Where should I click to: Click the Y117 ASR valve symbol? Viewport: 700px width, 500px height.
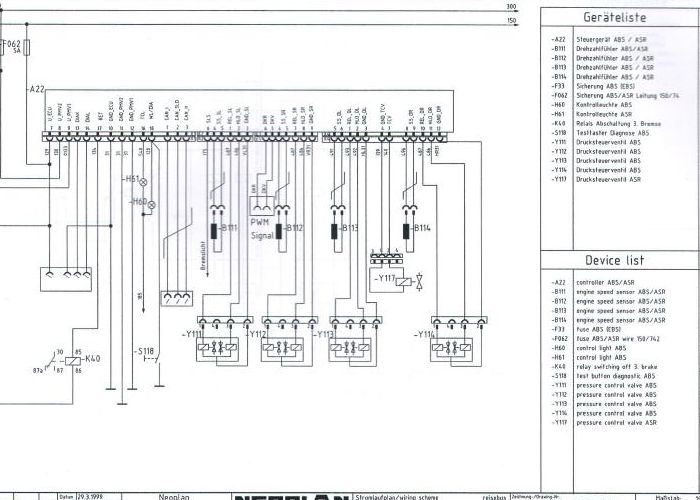coord(404,282)
